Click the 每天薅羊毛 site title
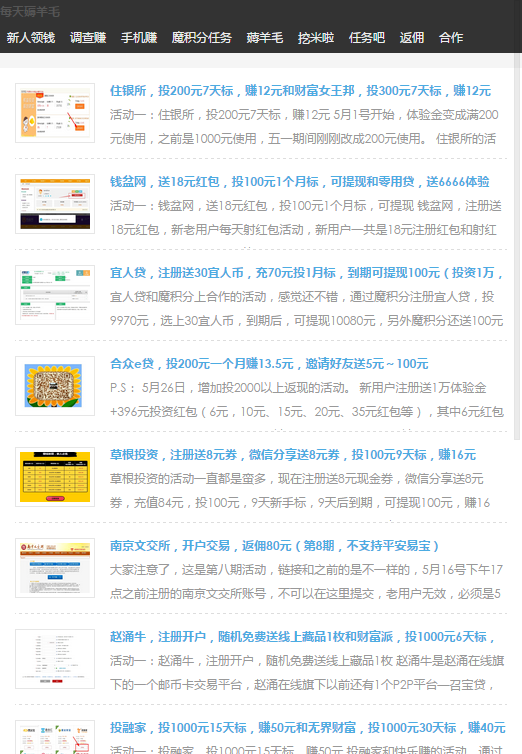Image resolution: width=522 pixels, height=754 pixels. (x=30, y=11)
